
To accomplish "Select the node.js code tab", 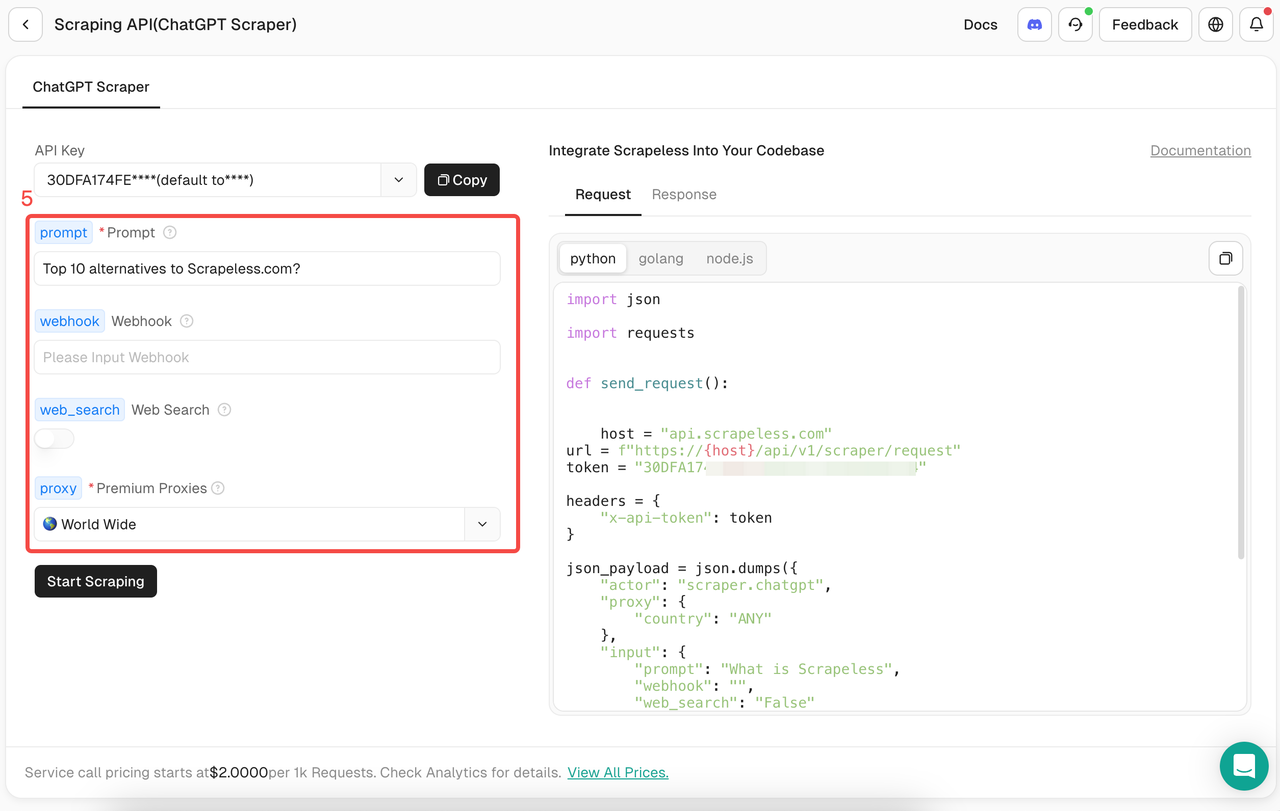I will click(730, 258).
